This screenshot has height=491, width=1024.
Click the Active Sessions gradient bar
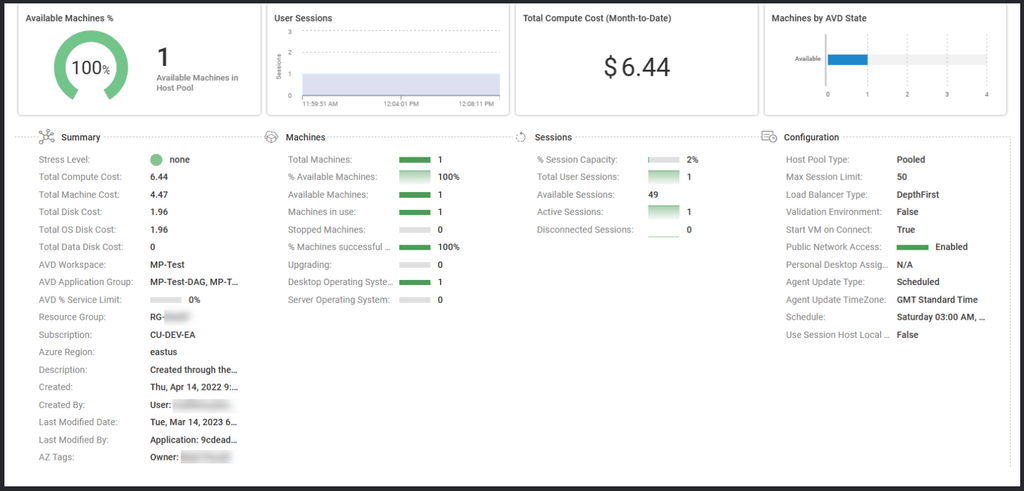(664, 212)
